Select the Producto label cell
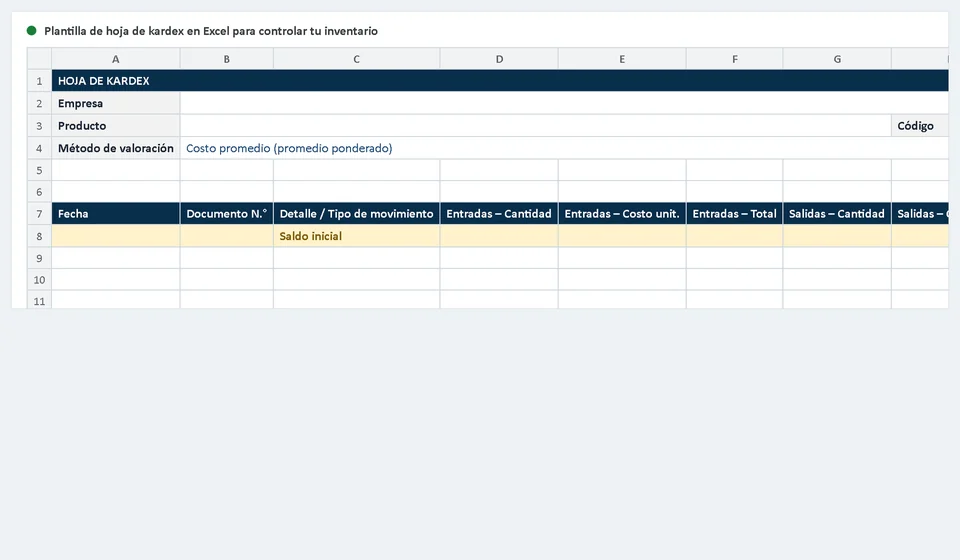960x560 pixels. click(x=116, y=125)
